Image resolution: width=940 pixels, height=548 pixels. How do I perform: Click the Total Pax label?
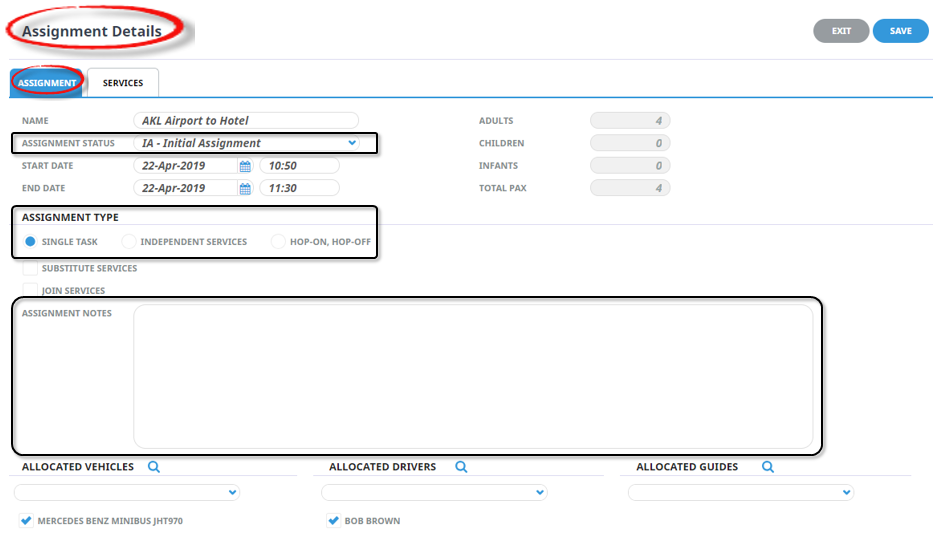click(x=502, y=188)
